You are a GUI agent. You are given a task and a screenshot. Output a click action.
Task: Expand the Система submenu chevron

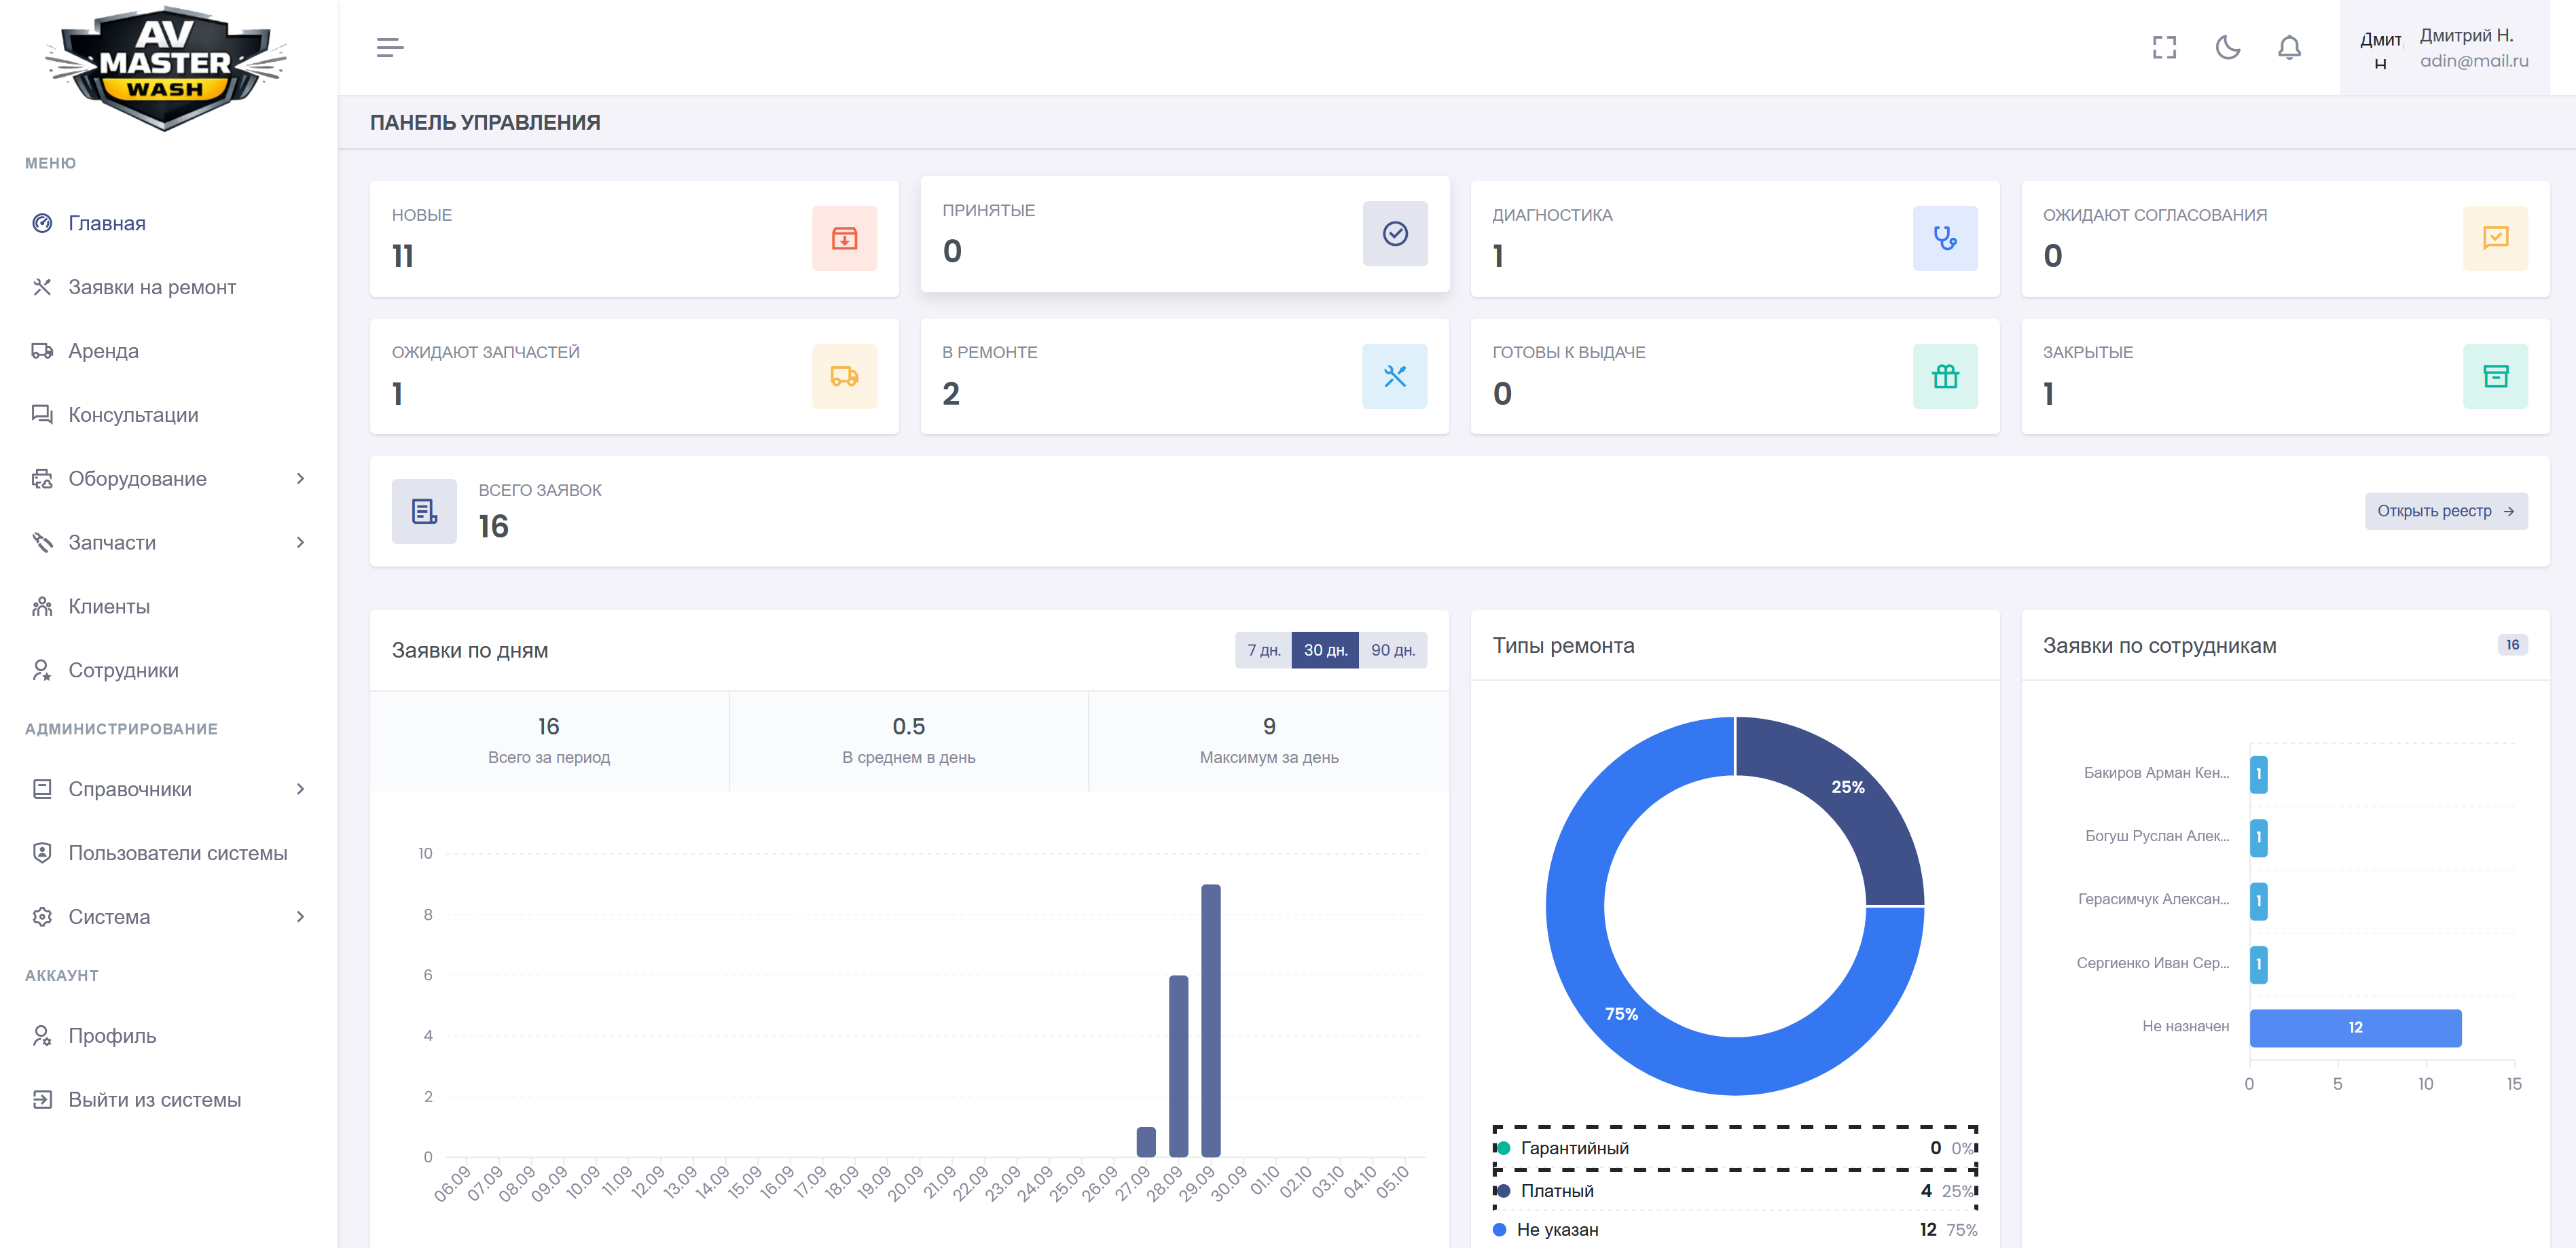click(300, 917)
